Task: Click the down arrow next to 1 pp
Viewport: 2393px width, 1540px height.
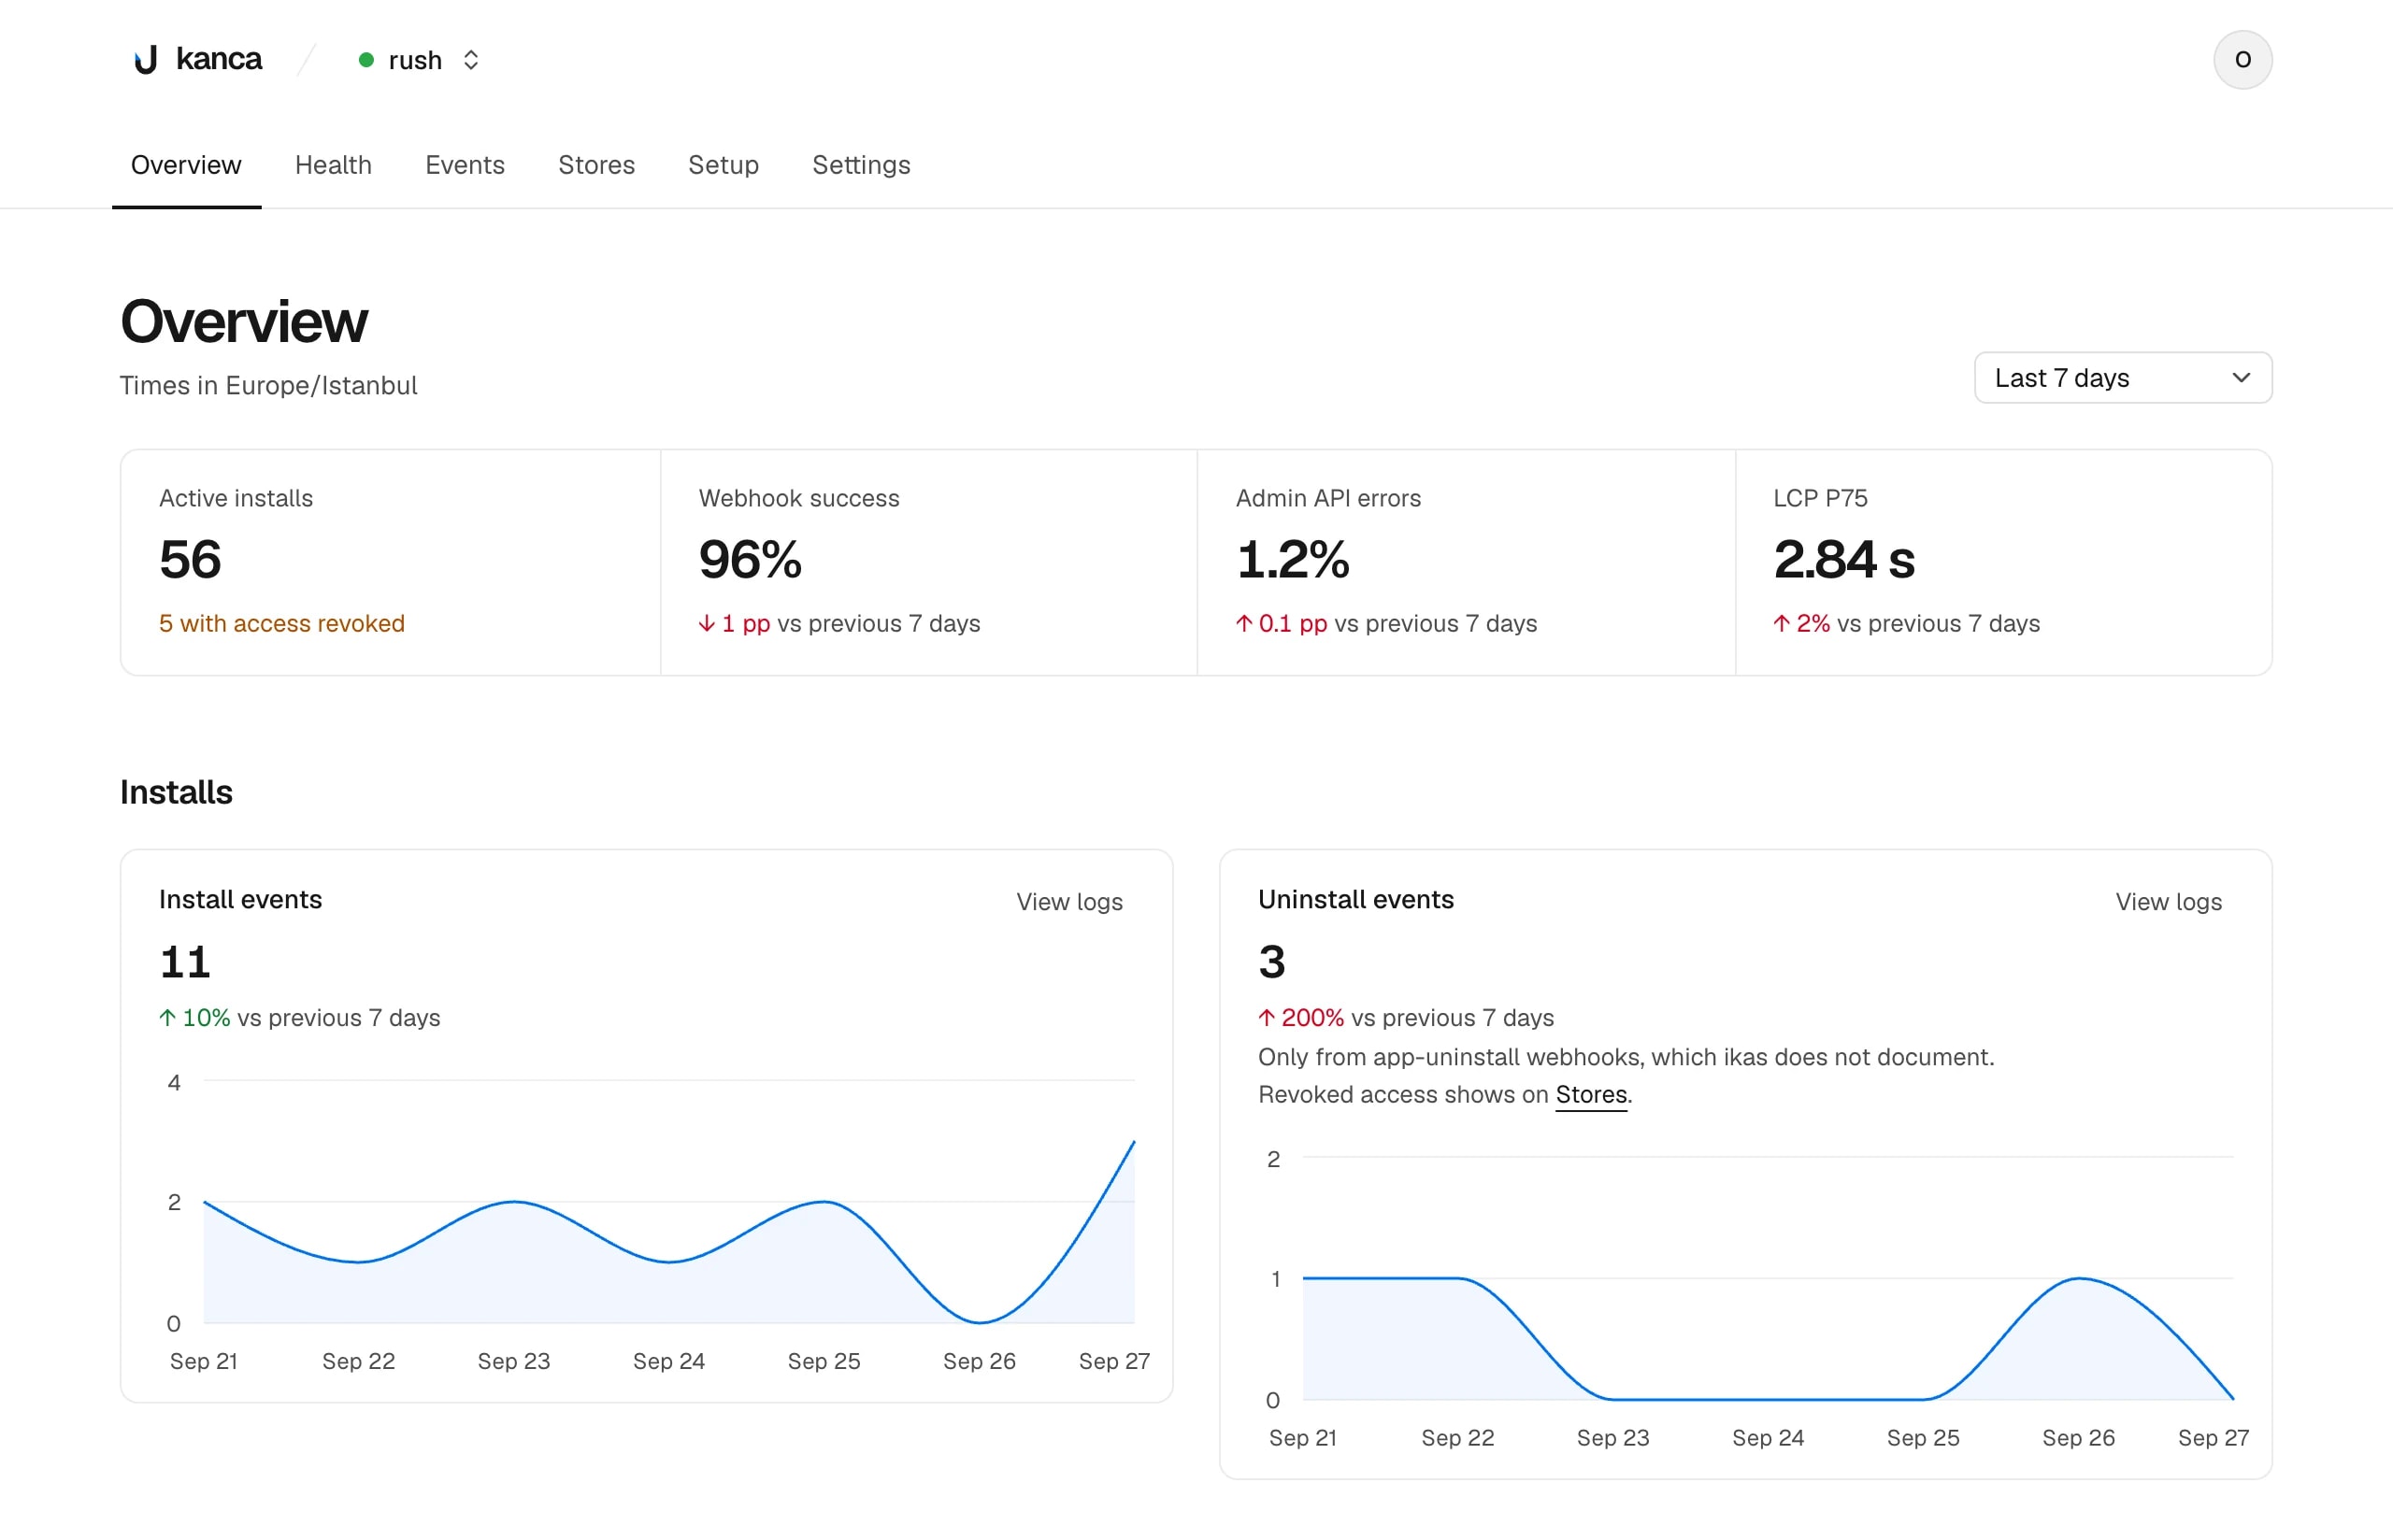Action: point(706,624)
